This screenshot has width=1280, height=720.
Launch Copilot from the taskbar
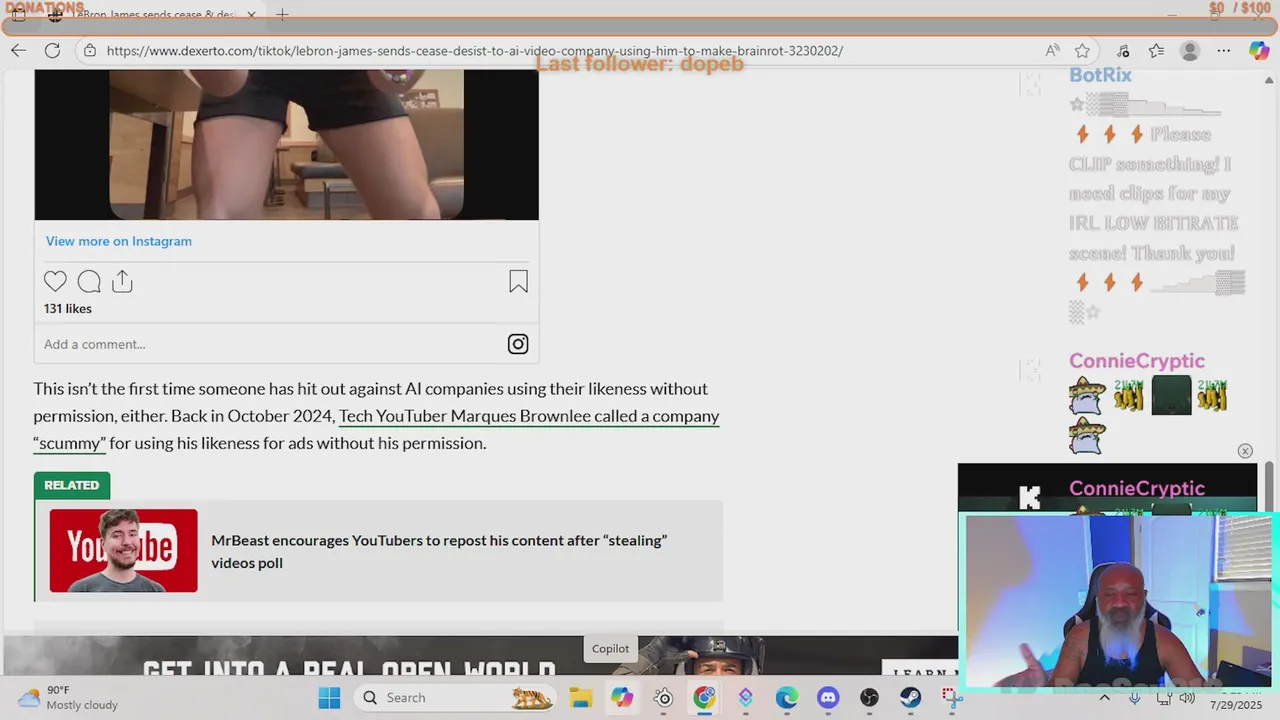[622, 698]
